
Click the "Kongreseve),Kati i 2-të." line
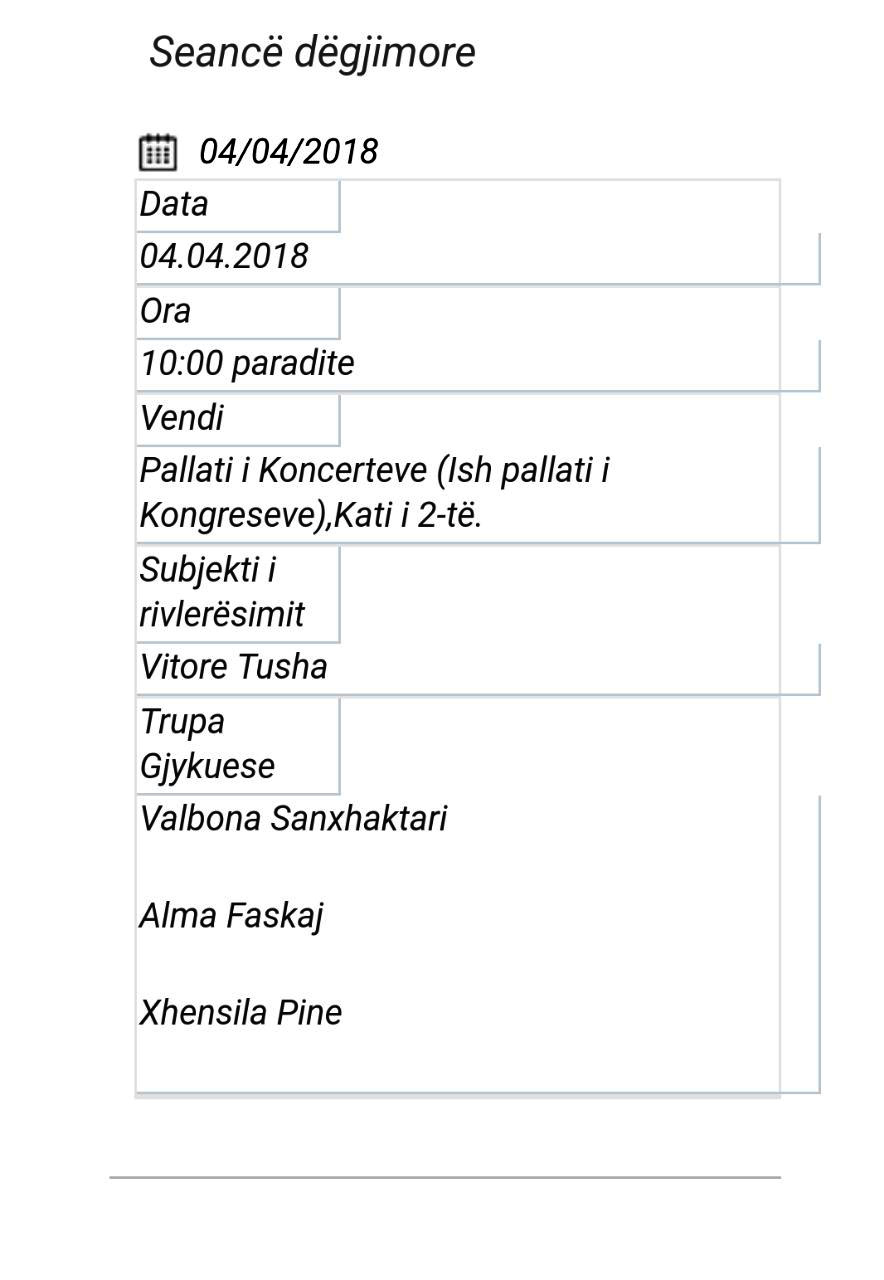click(311, 516)
